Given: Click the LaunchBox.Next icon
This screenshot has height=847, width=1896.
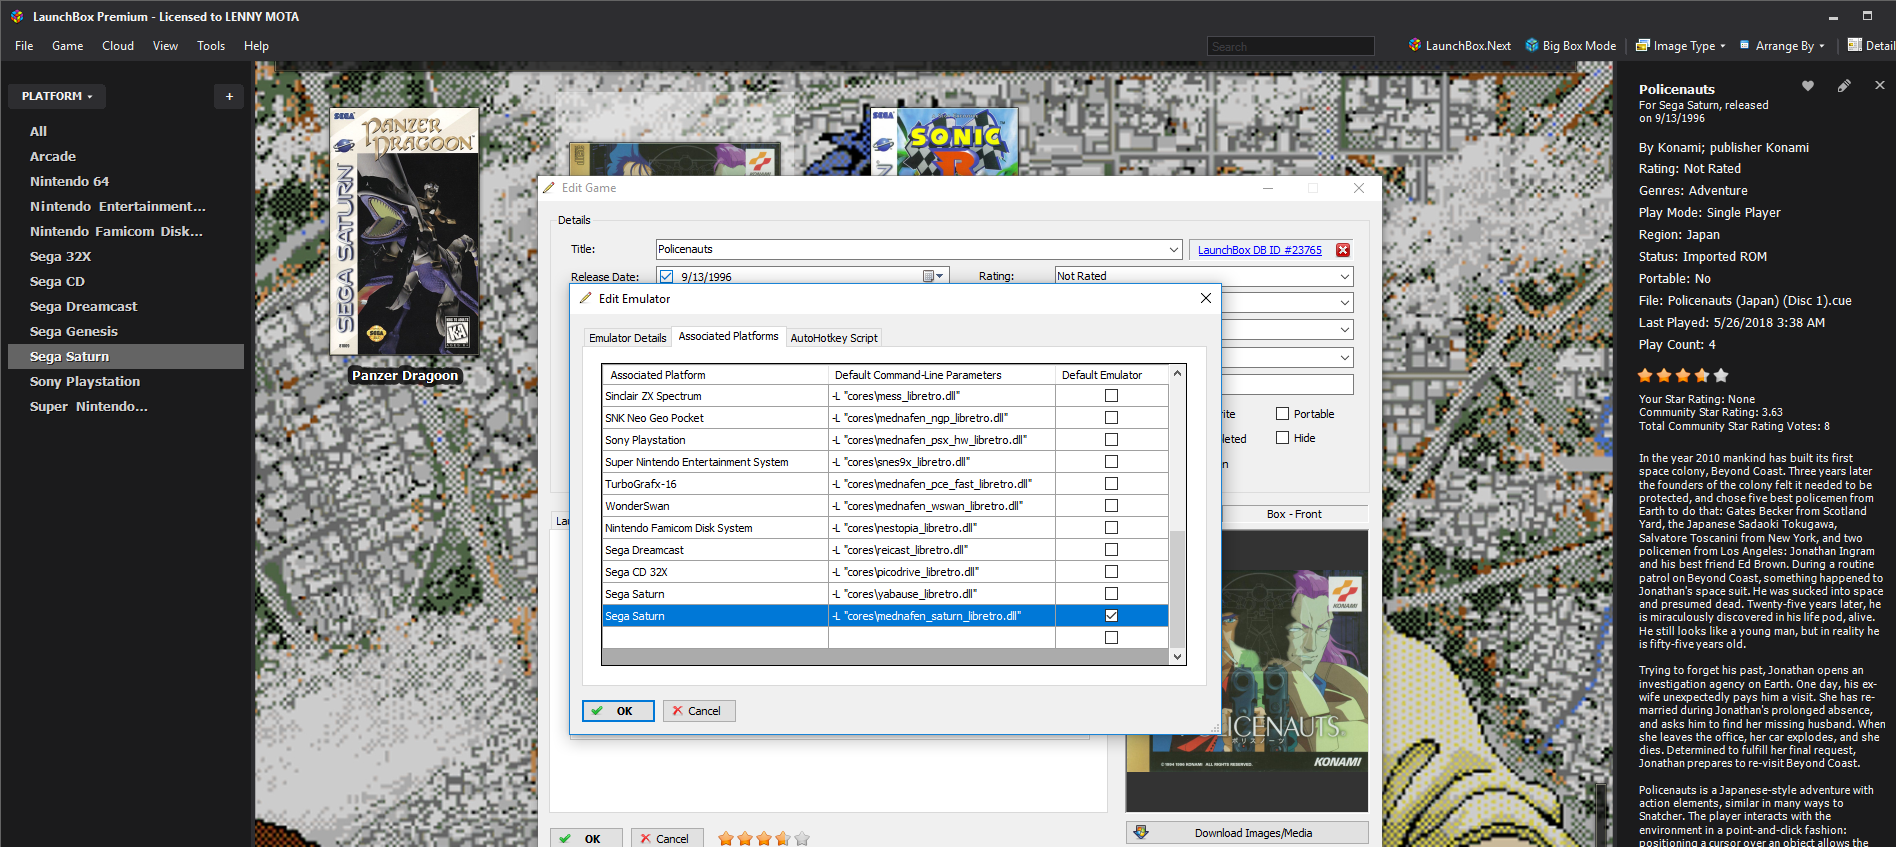Looking at the screenshot, I should (1415, 45).
